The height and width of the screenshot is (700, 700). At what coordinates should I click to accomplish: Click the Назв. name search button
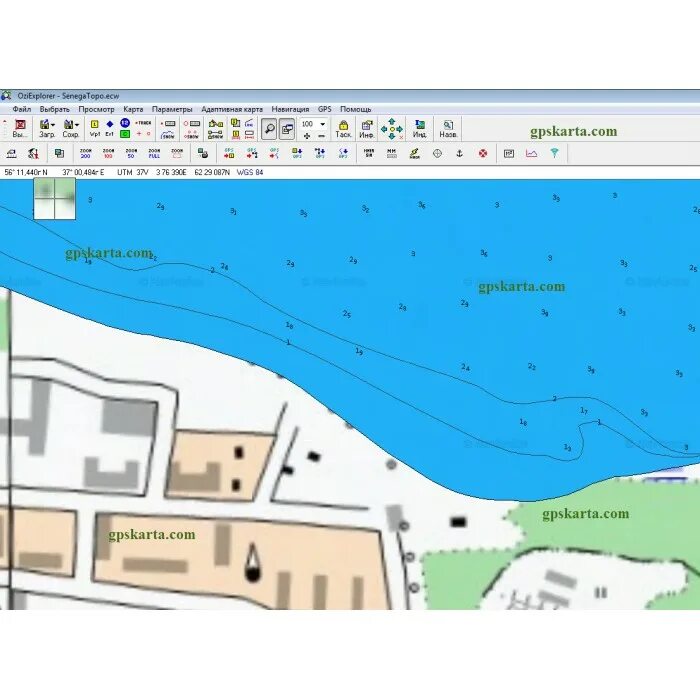(x=448, y=129)
